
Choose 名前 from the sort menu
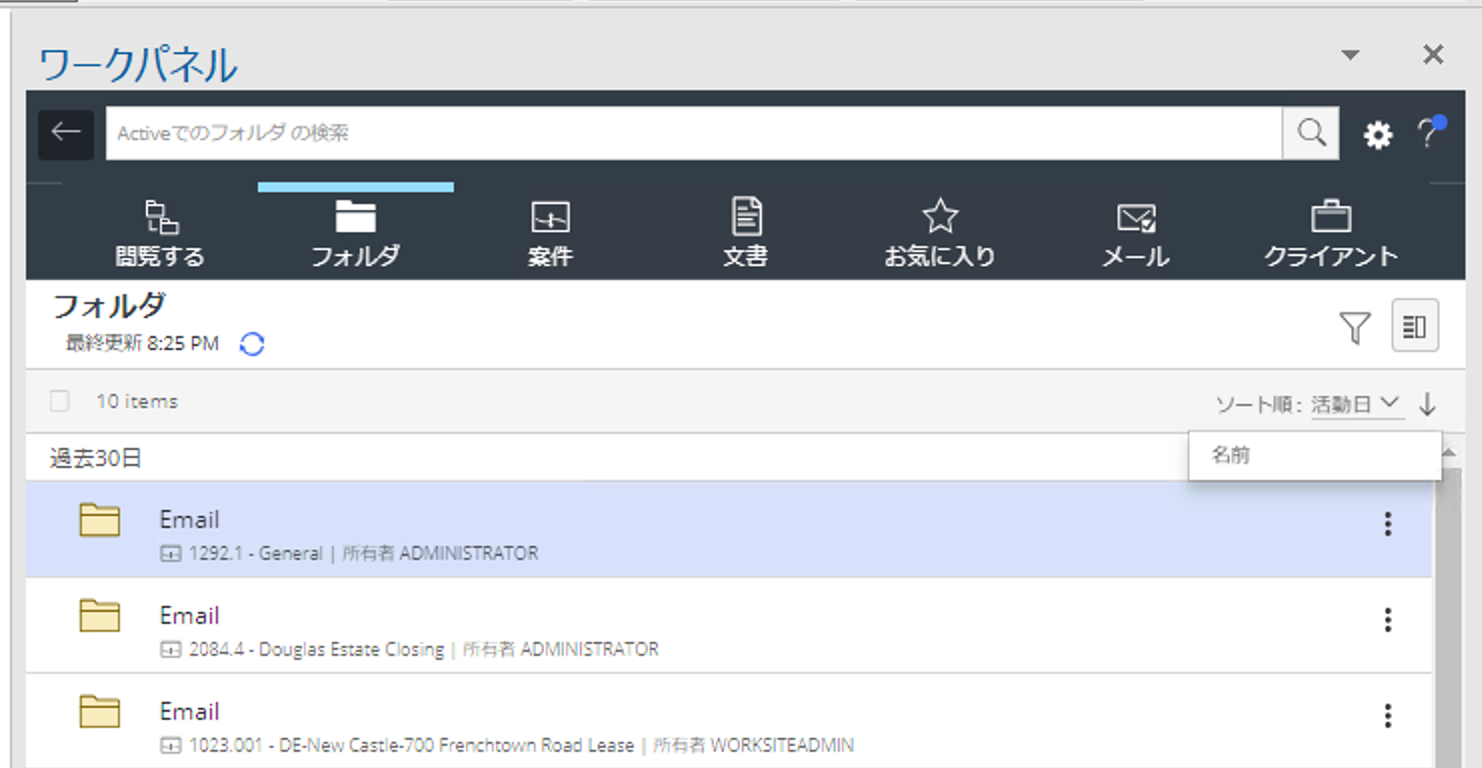tap(1231, 455)
